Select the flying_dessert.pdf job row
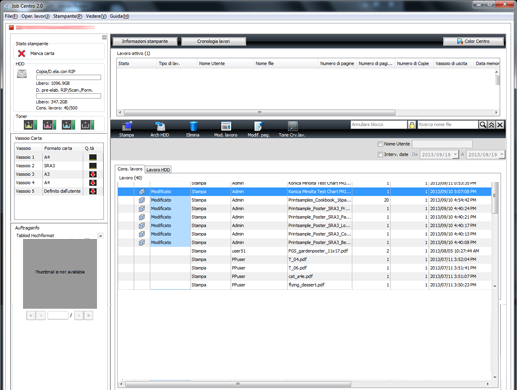The width and height of the screenshot is (517, 390). [x=304, y=285]
